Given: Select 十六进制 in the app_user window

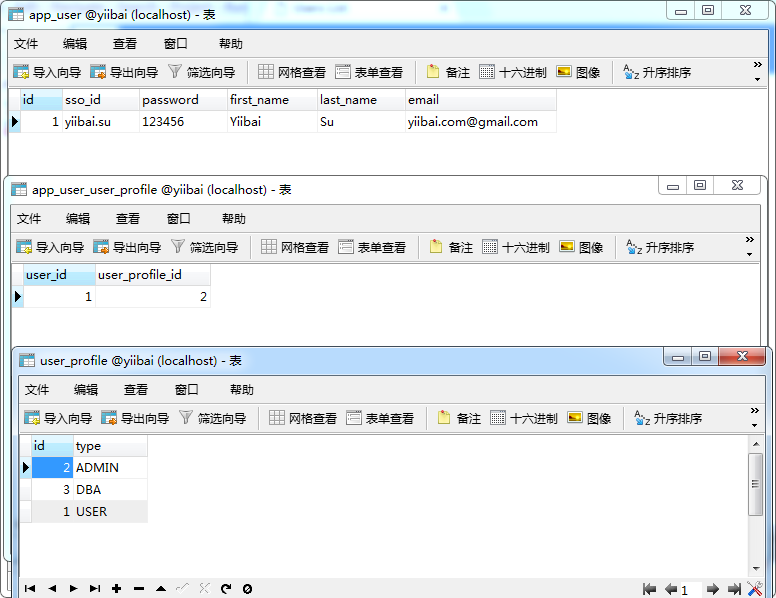Looking at the screenshot, I should point(513,72).
